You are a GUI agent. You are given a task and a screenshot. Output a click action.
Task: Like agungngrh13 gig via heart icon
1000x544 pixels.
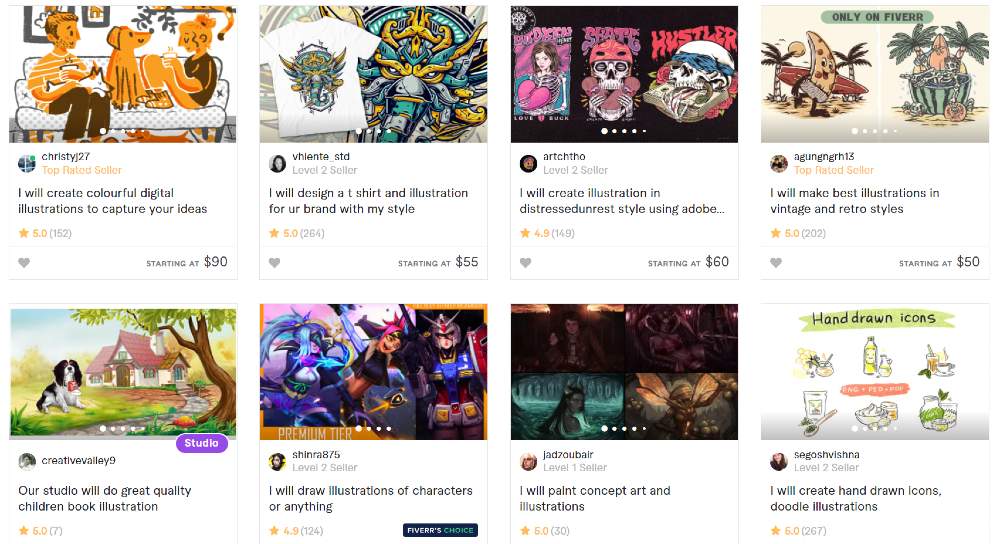click(x=776, y=263)
